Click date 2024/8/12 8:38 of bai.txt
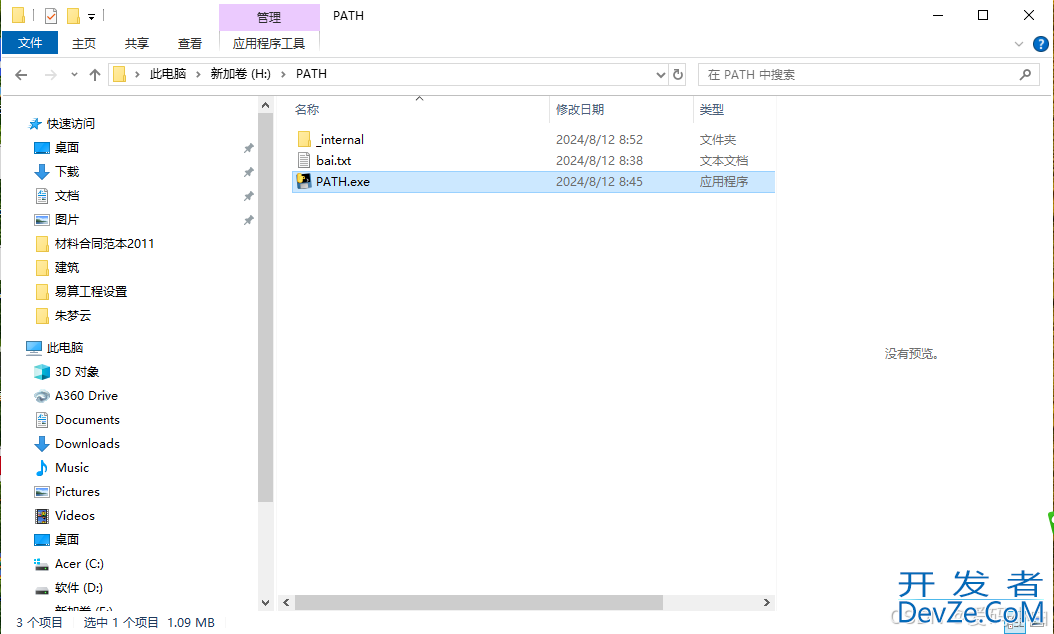This screenshot has width=1054, height=634. coord(599,161)
